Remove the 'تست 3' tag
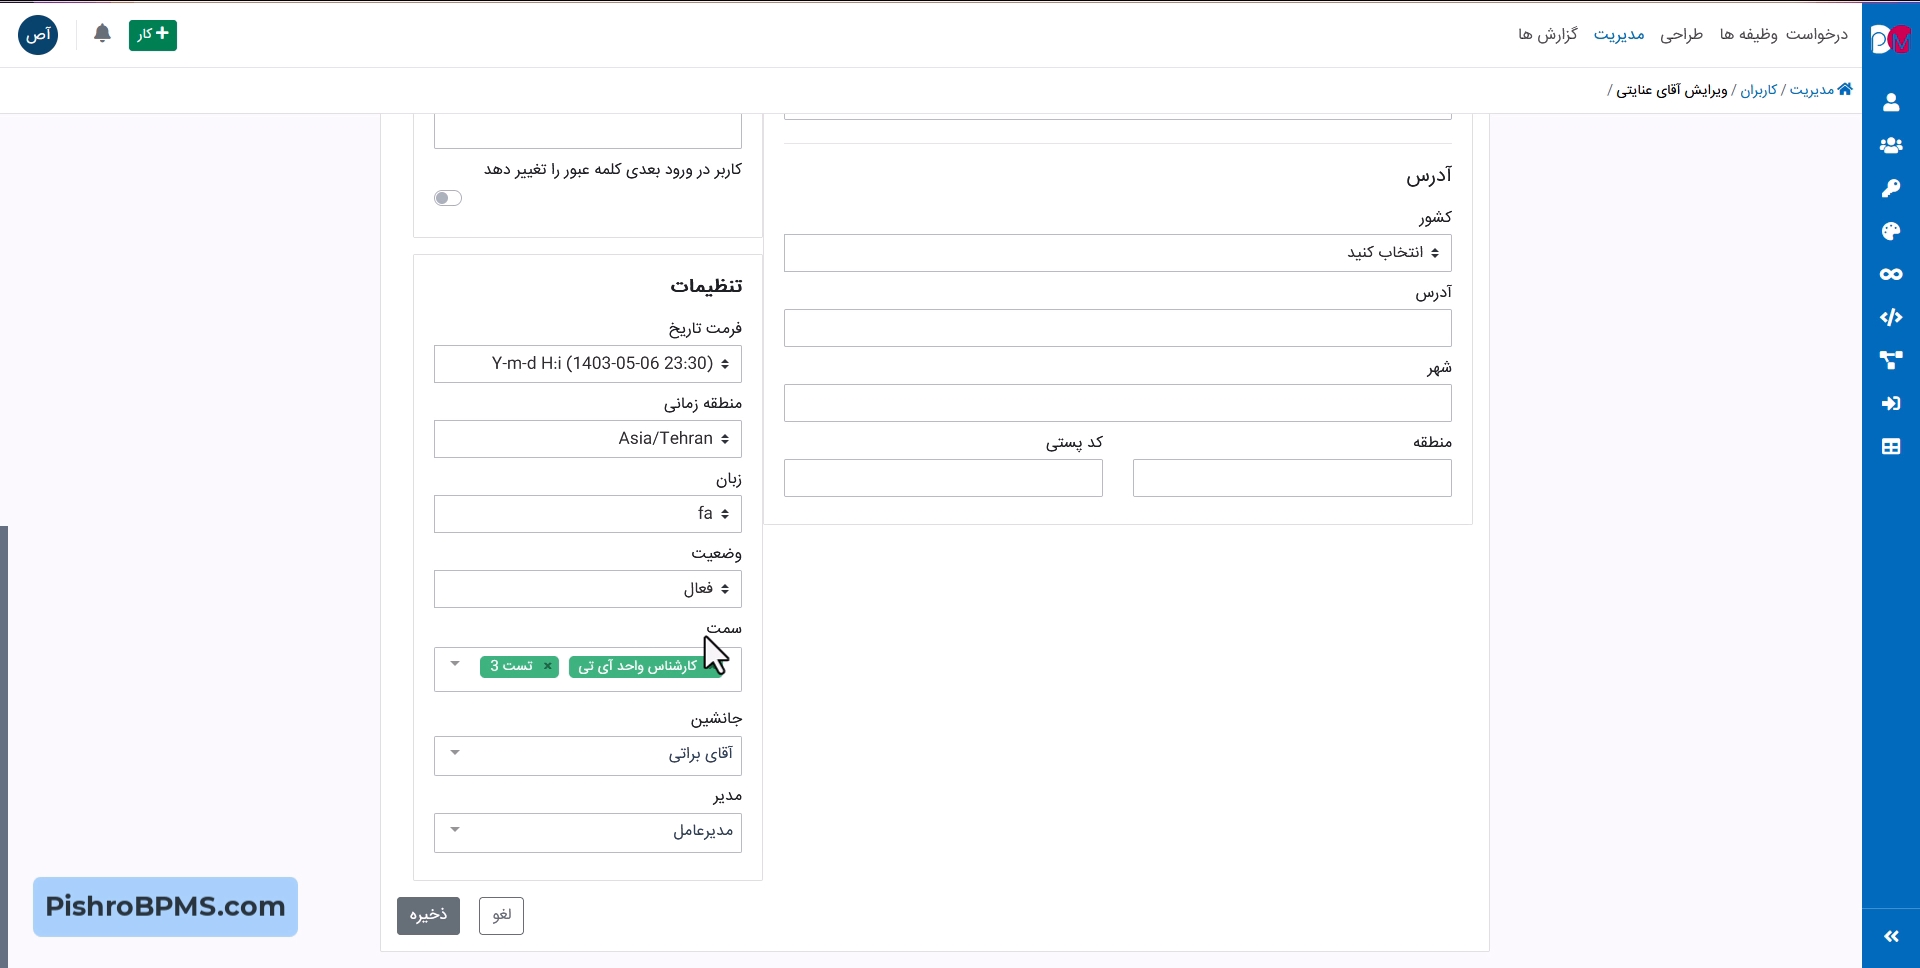The height and width of the screenshot is (968, 1920). tap(547, 666)
